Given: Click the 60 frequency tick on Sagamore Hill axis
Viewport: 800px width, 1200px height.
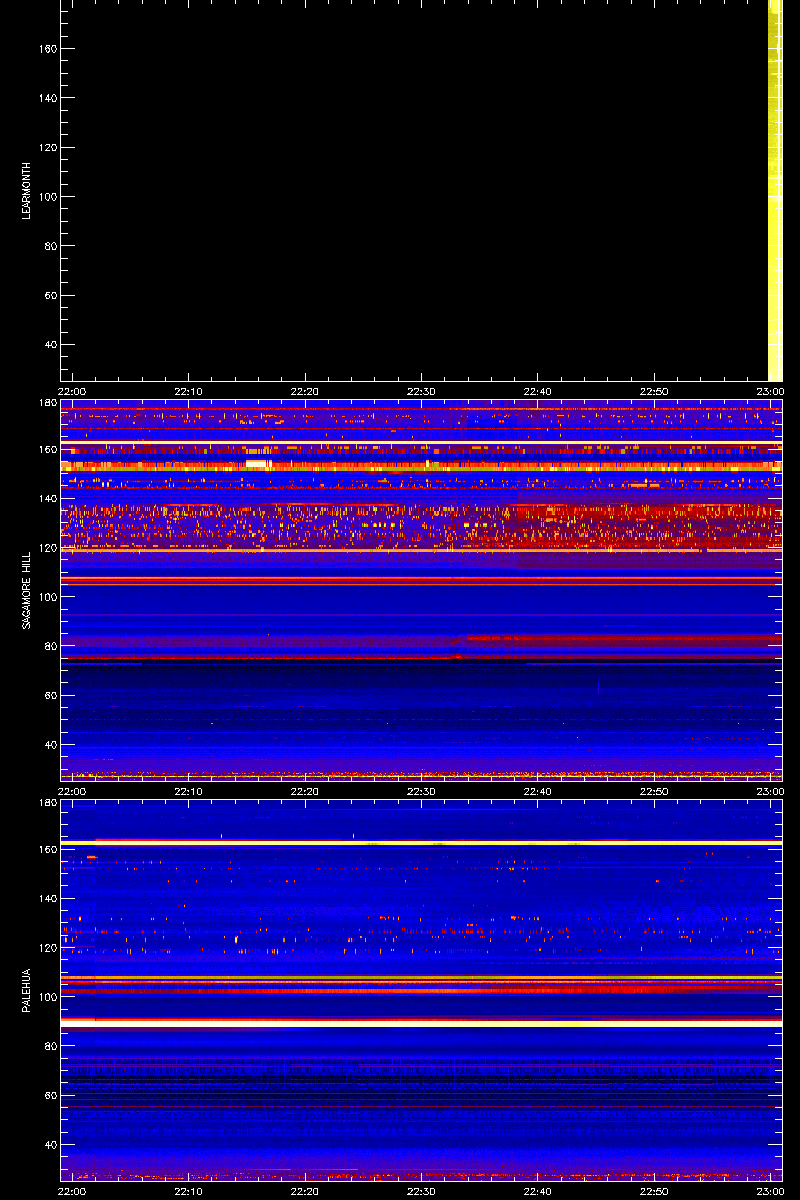Looking at the screenshot, I should [49, 696].
